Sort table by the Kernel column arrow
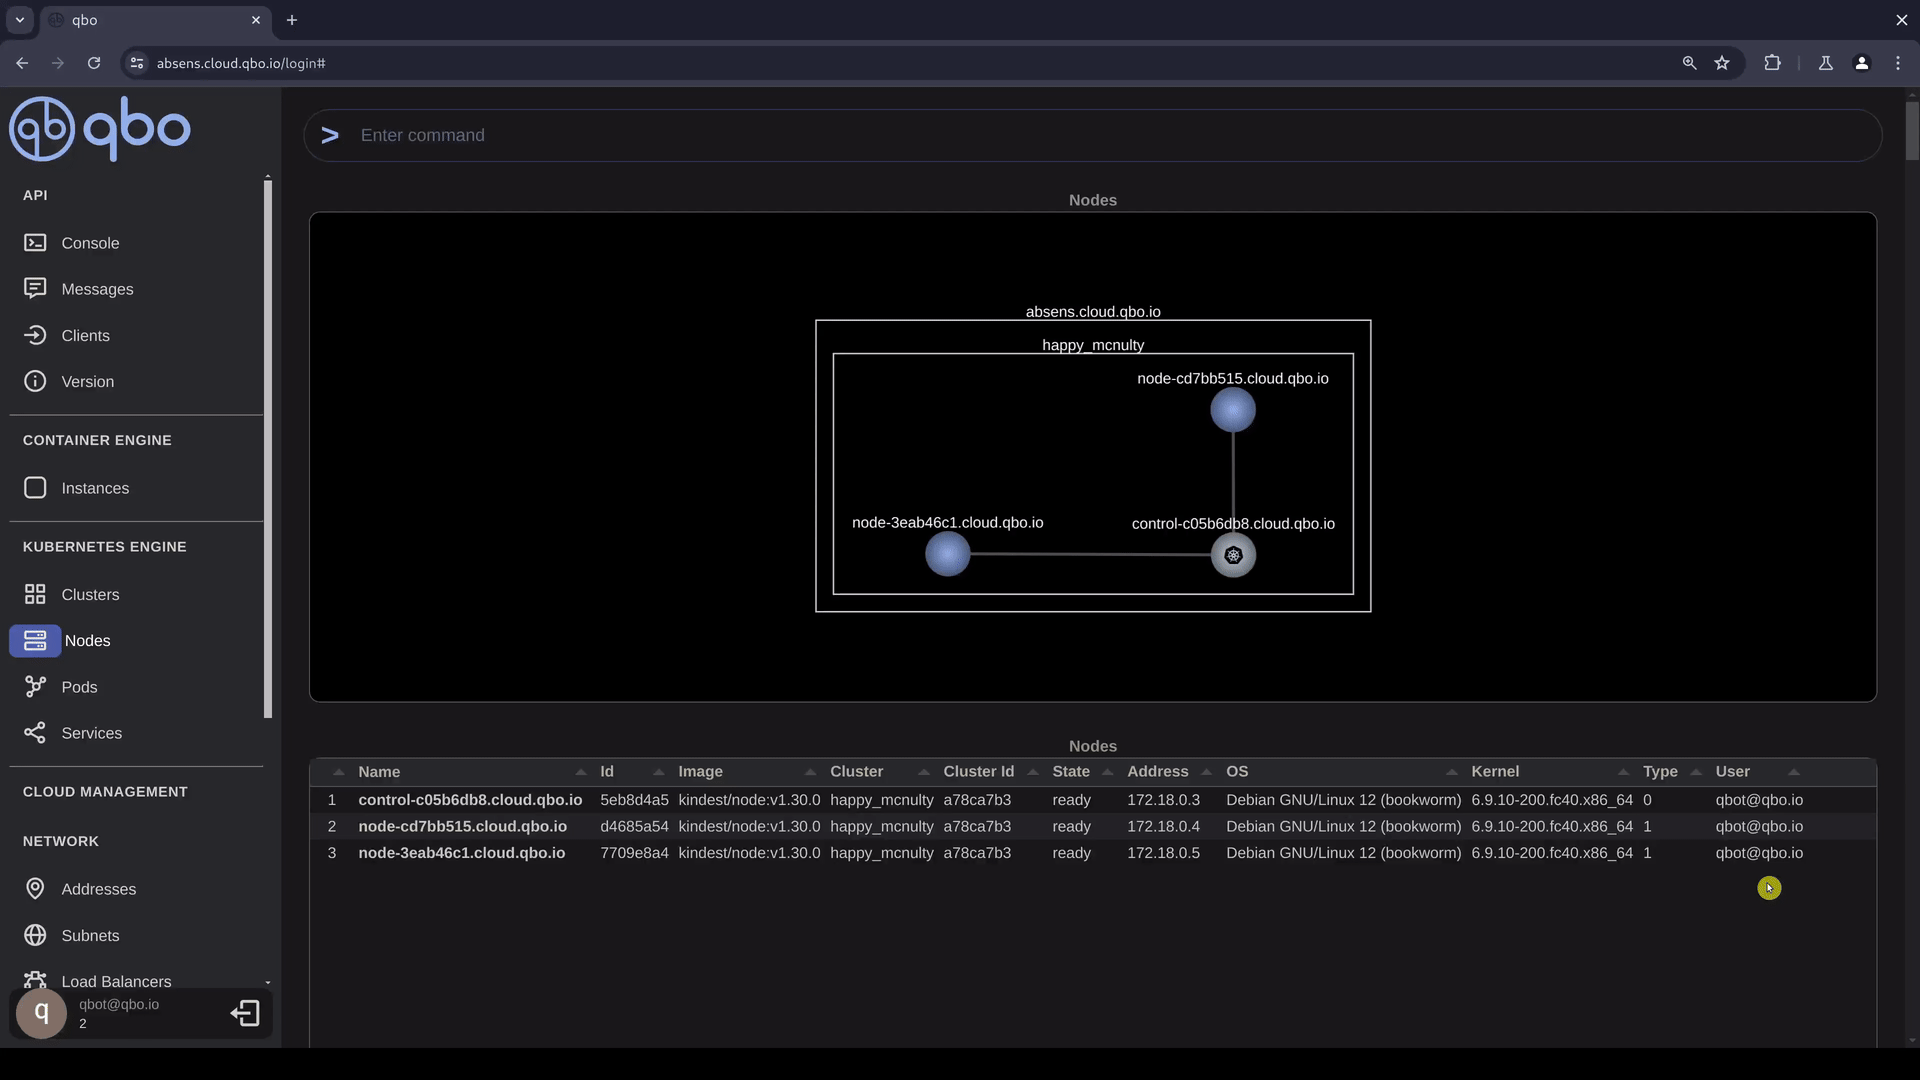1920x1080 pixels. pos(1623,772)
